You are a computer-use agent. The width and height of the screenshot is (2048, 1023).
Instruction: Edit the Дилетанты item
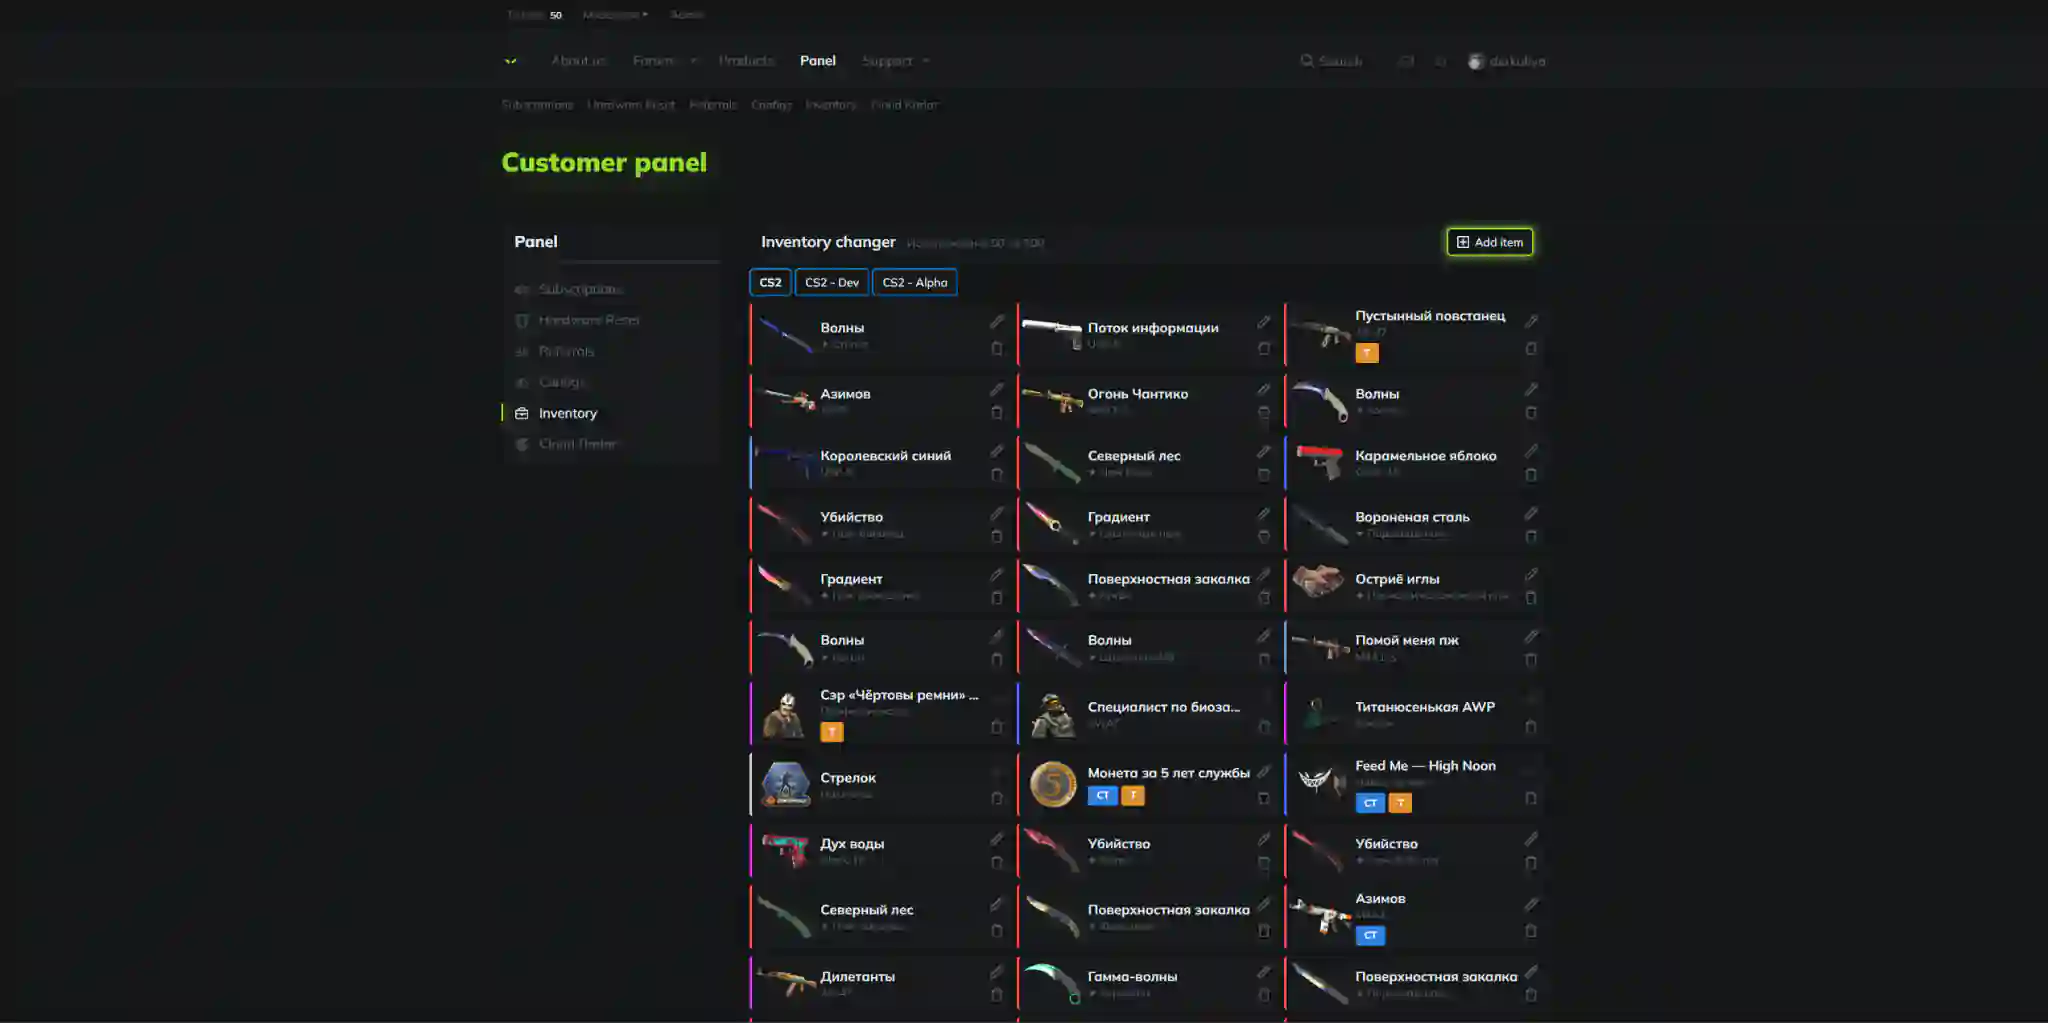point(997,971)
